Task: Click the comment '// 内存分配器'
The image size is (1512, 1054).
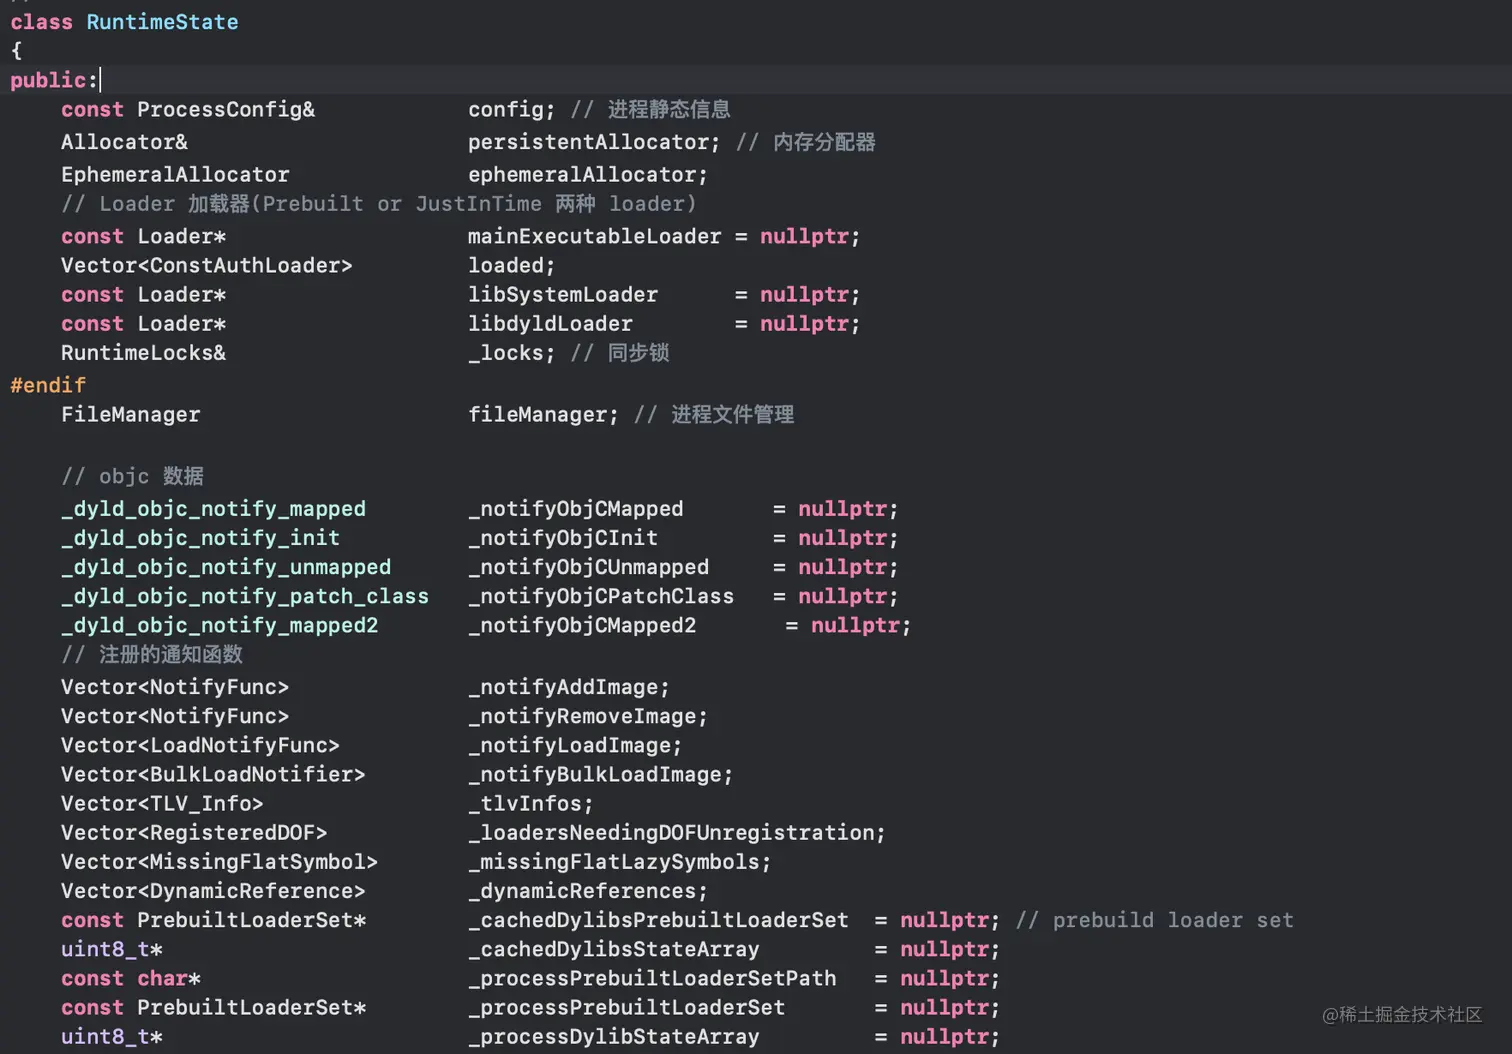Action: (806, 142)
